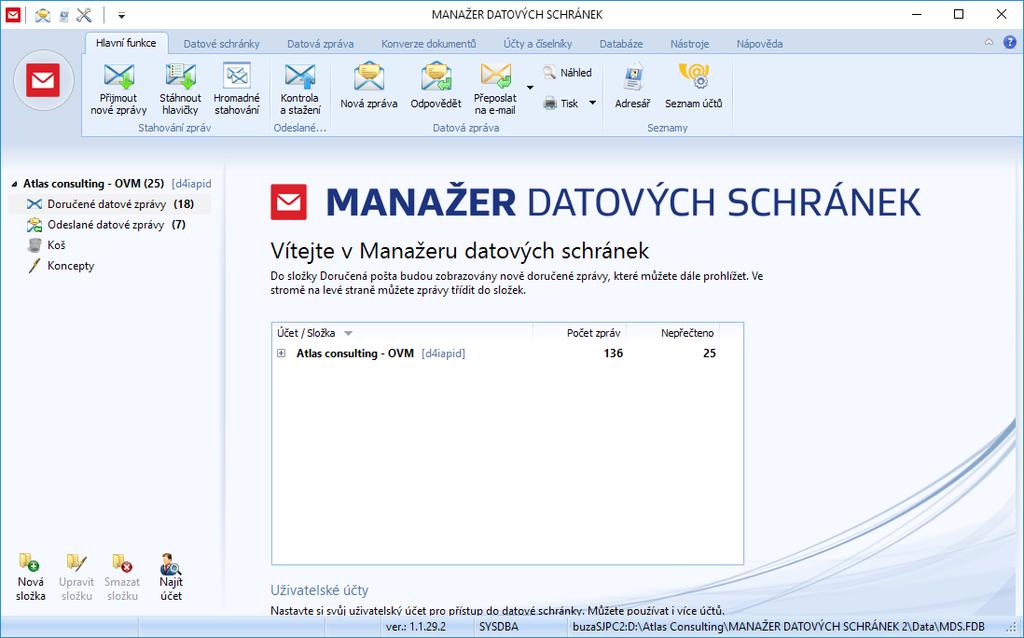
Task: Open the Nápověda tab
Action: coord(760,44)
